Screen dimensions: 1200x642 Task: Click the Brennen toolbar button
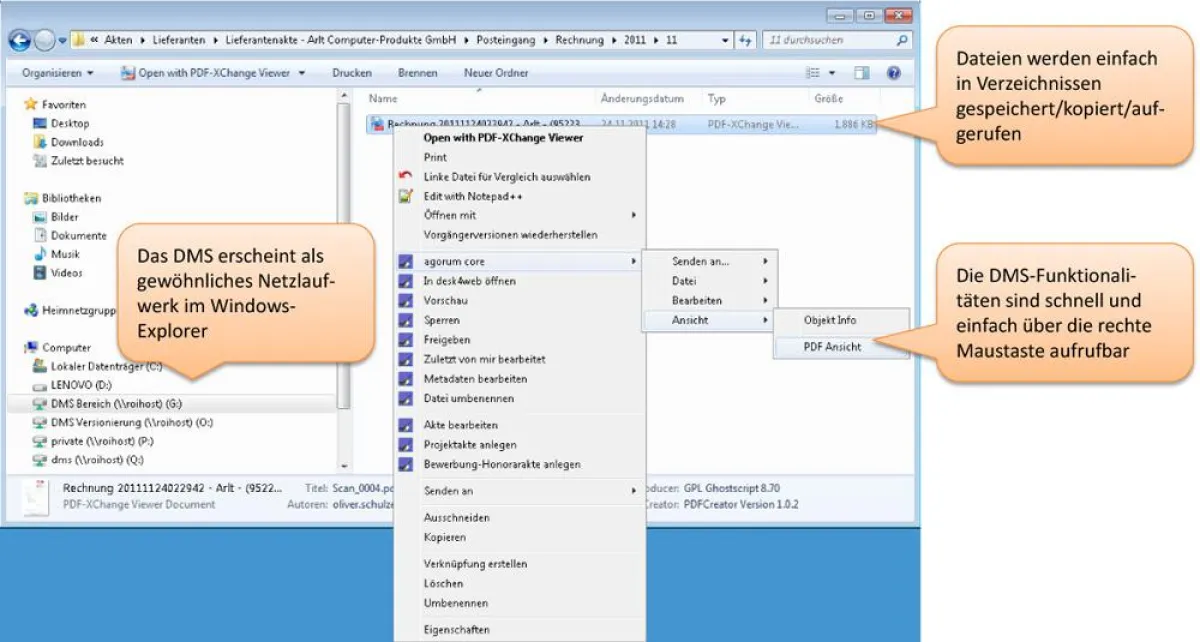tap(417, 73)
